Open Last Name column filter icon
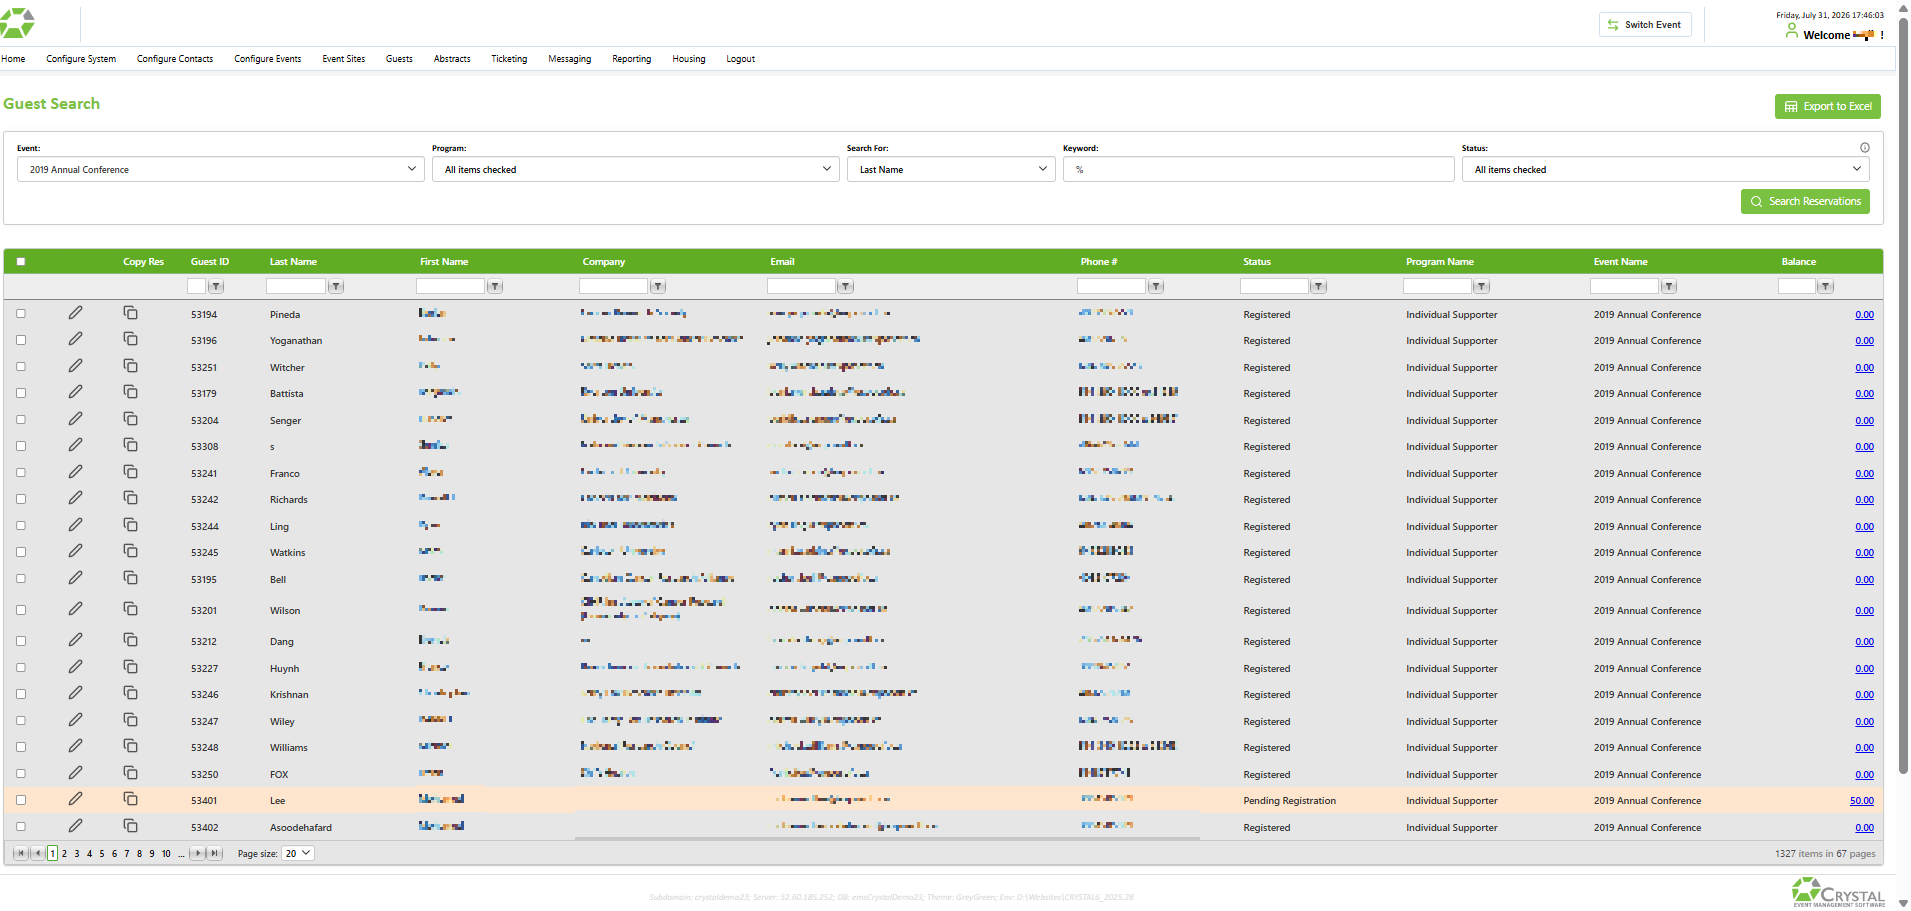The width and height of the screenshot is (1911, 911). pos(336,287)
